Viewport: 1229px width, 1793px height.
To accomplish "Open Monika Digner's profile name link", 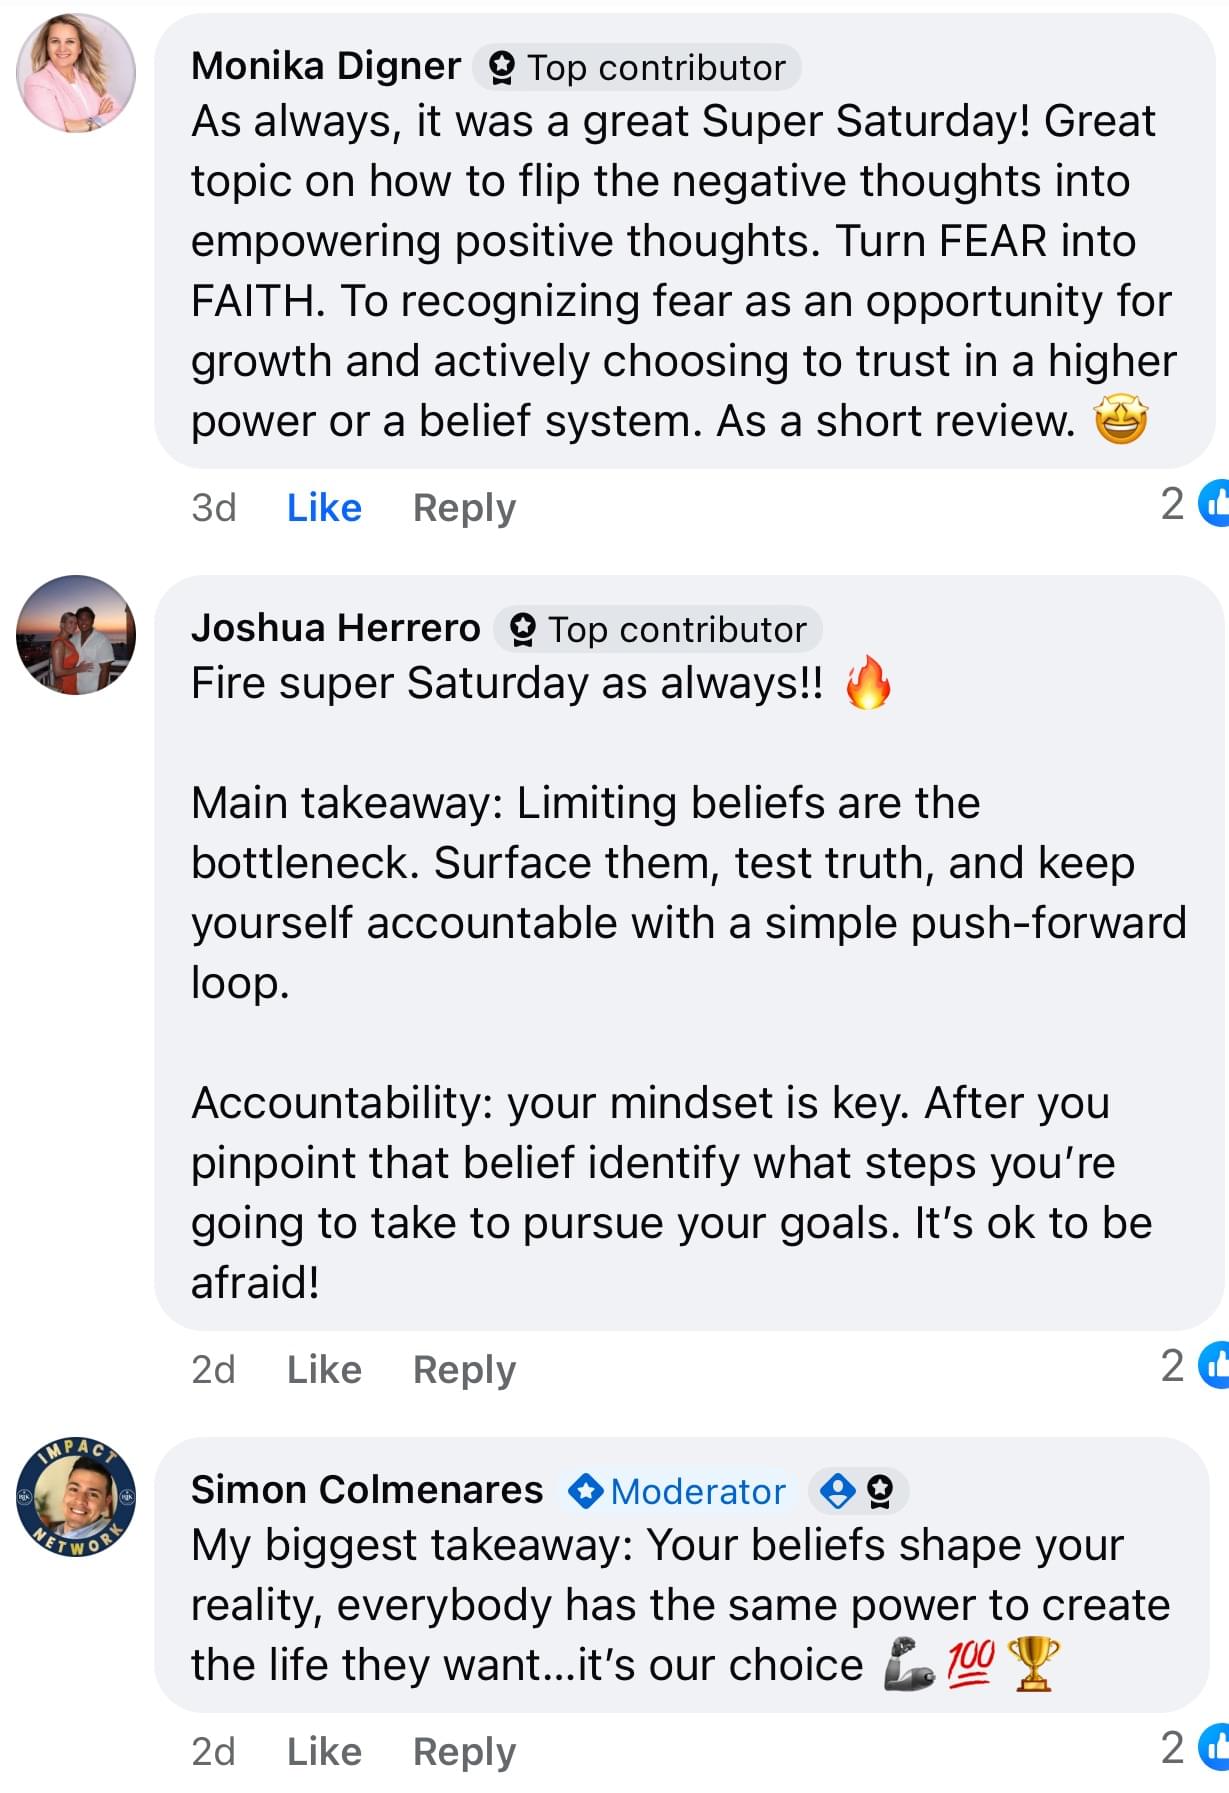I will coord(326,66).
